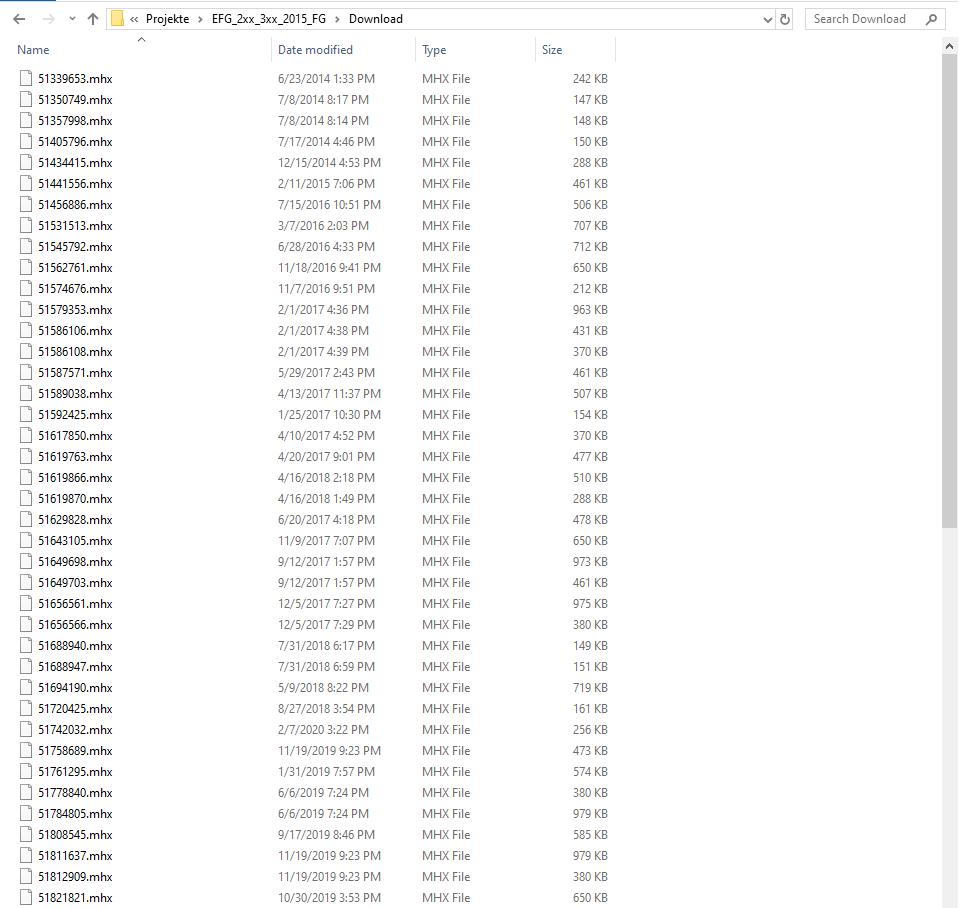Select file name 51808545.mhx
This screenshot has height=908, width=959.
(x=75, y=835)
